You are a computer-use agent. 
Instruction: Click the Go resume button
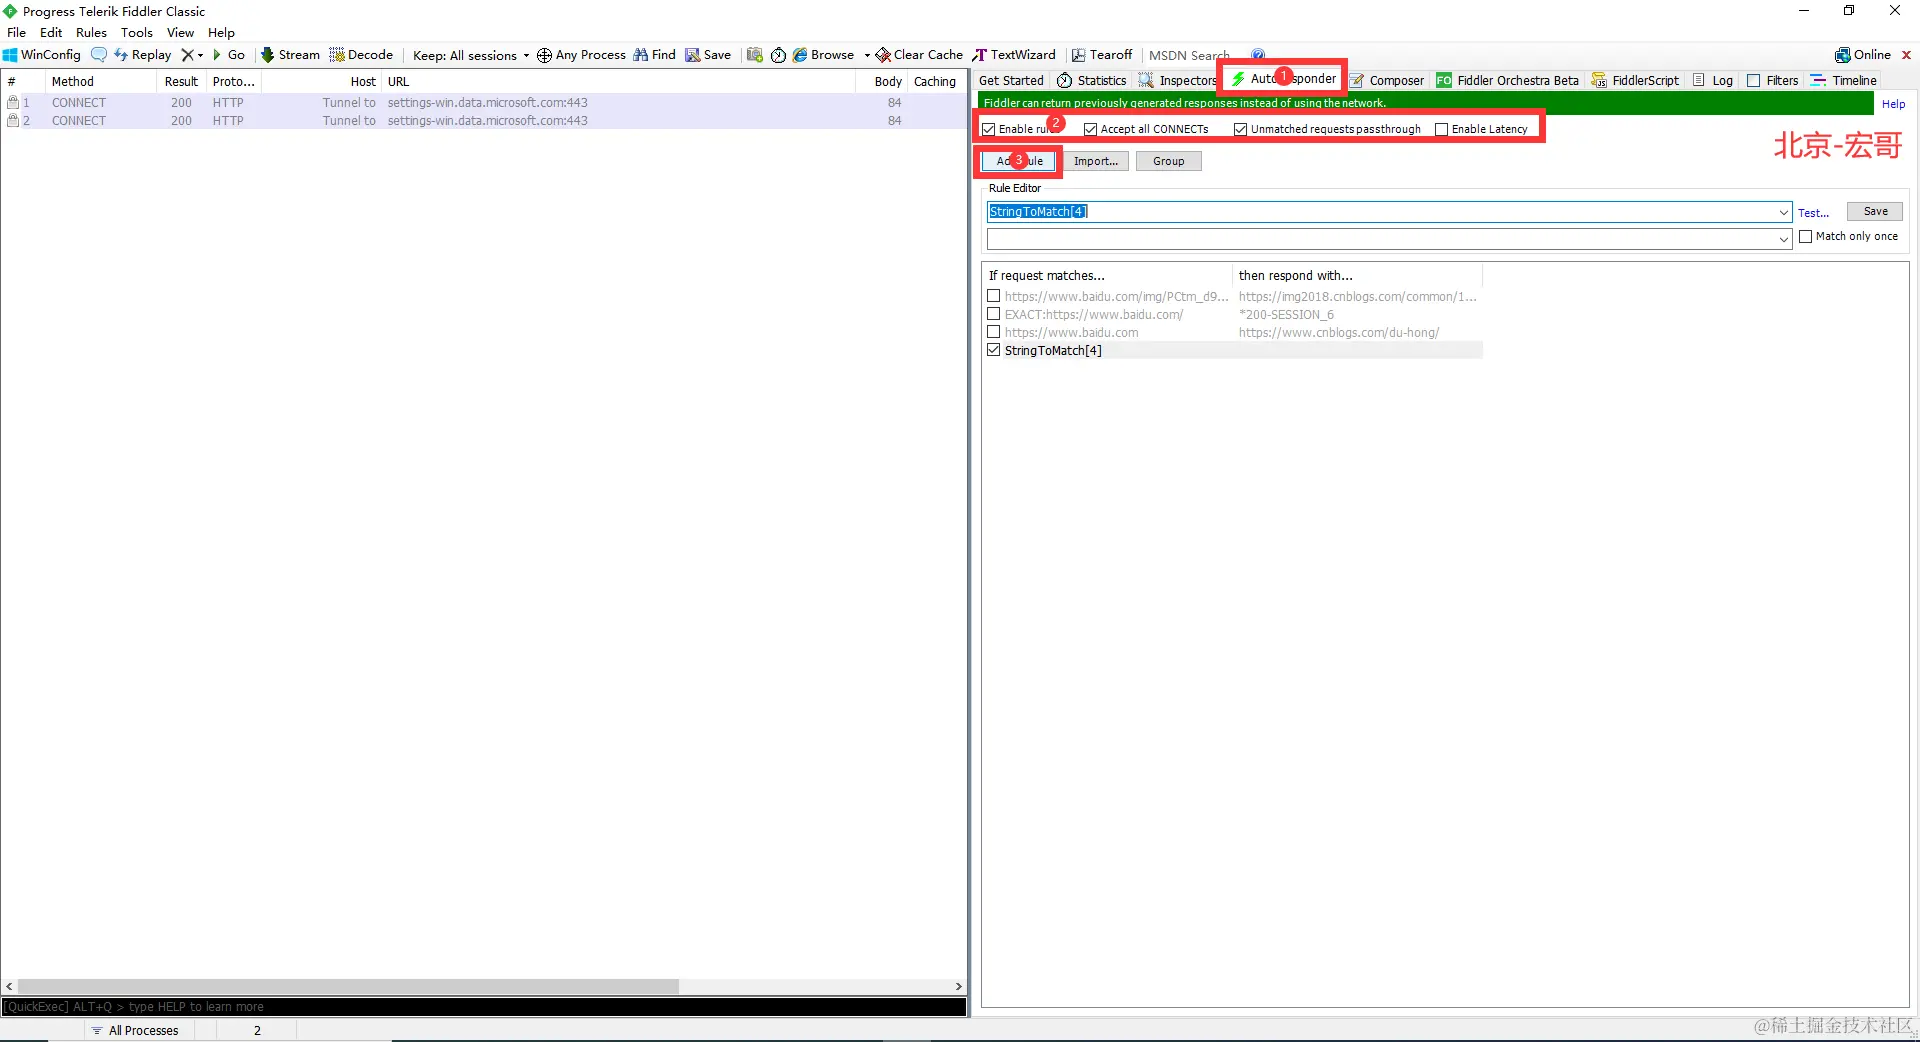pyautogui.click(x=229, y=55)
